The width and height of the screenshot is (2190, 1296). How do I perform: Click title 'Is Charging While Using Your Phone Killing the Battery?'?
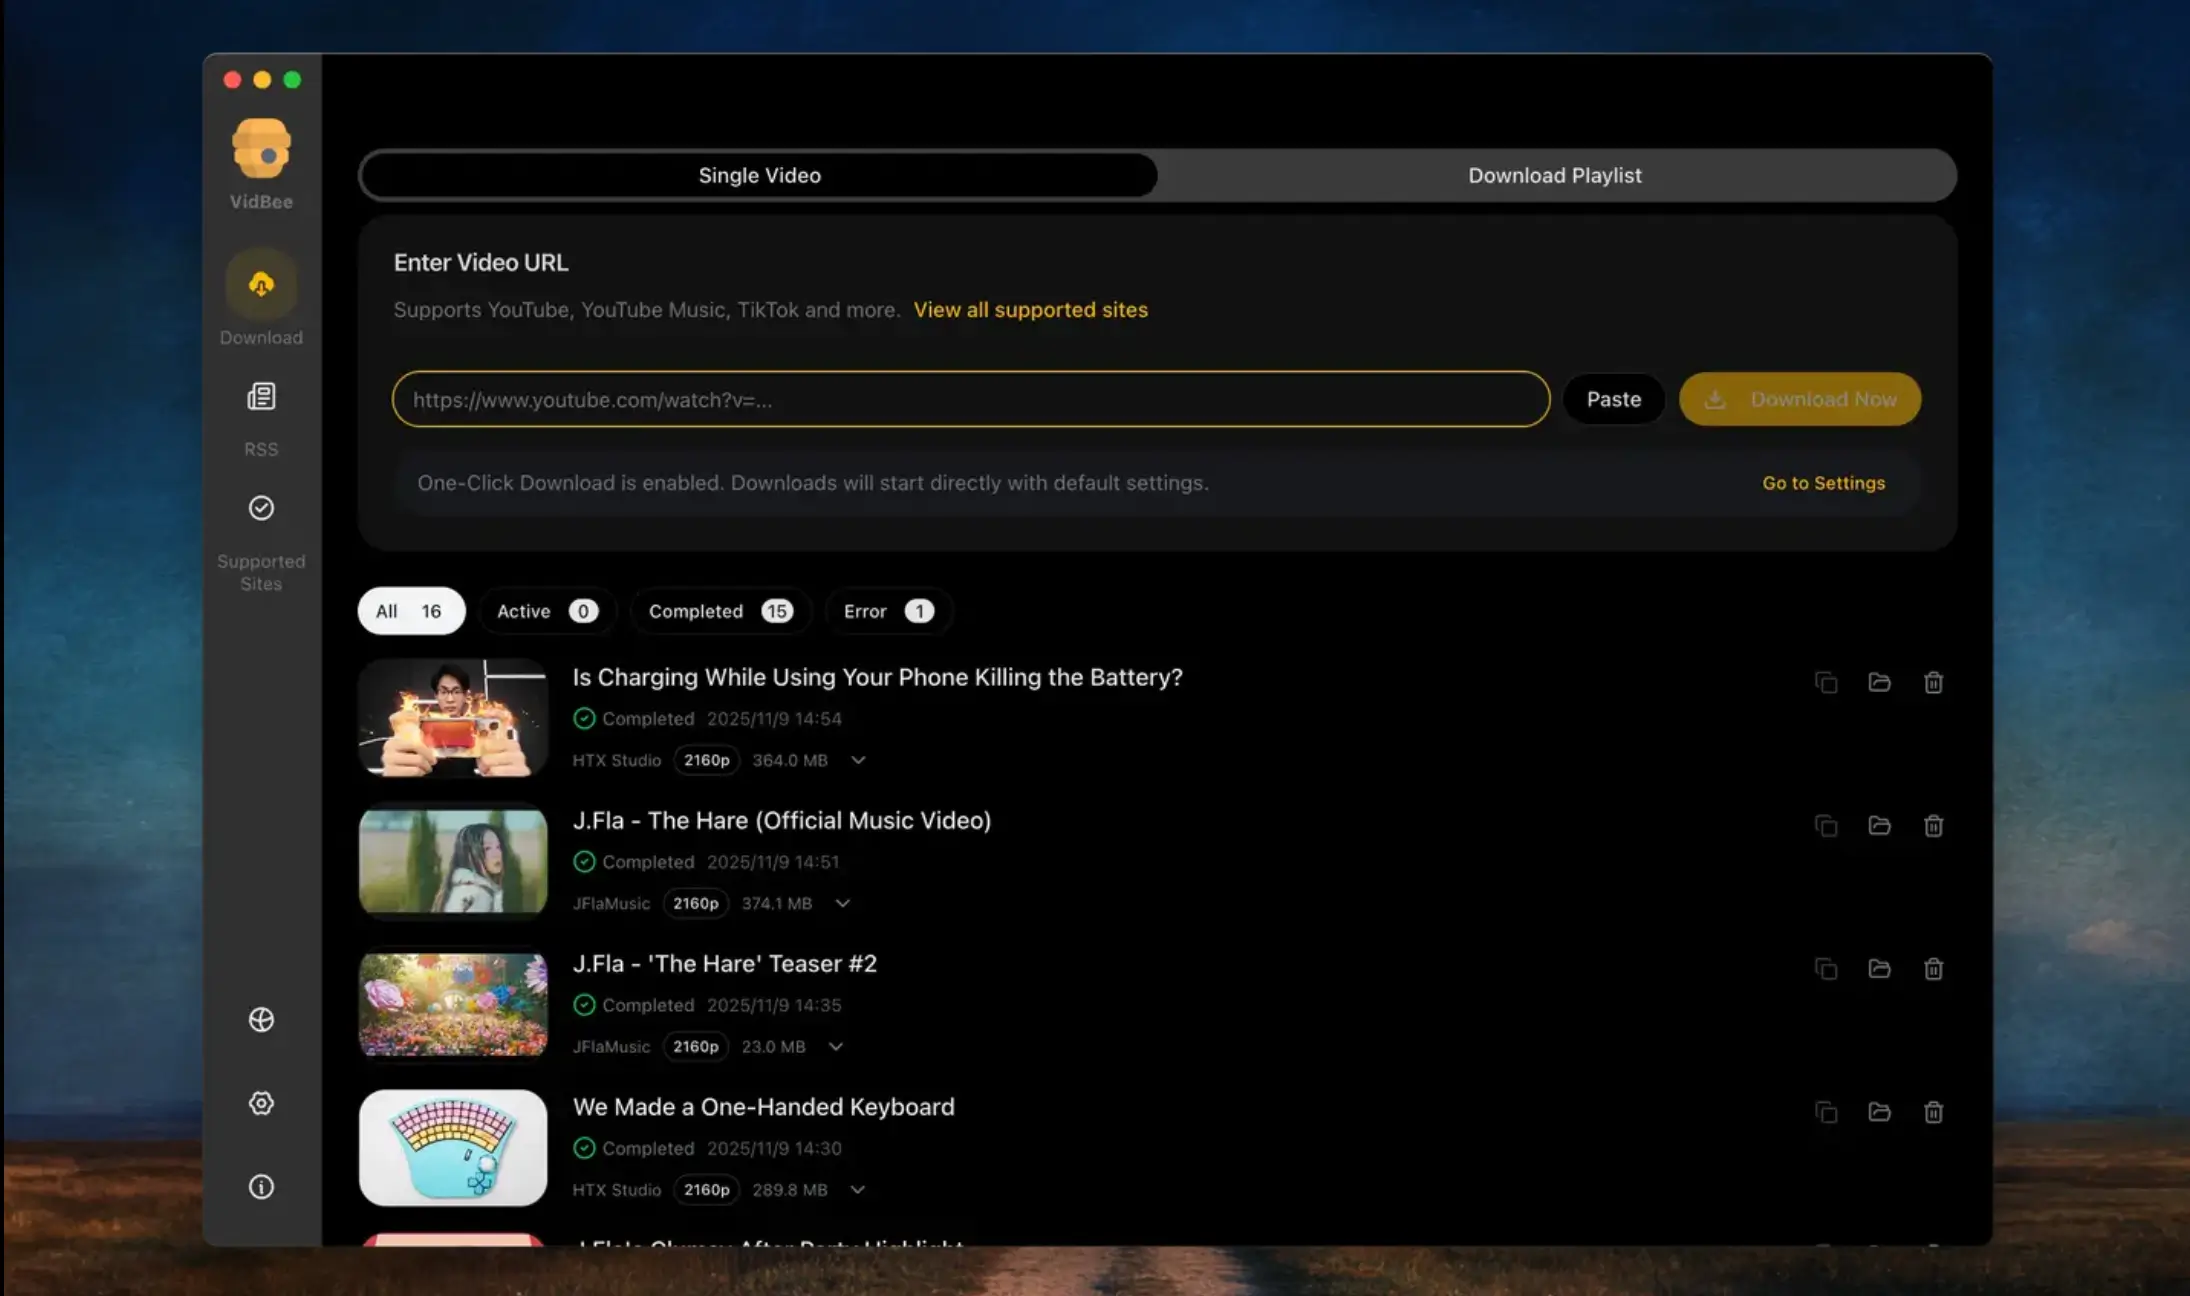click(877, 677)
